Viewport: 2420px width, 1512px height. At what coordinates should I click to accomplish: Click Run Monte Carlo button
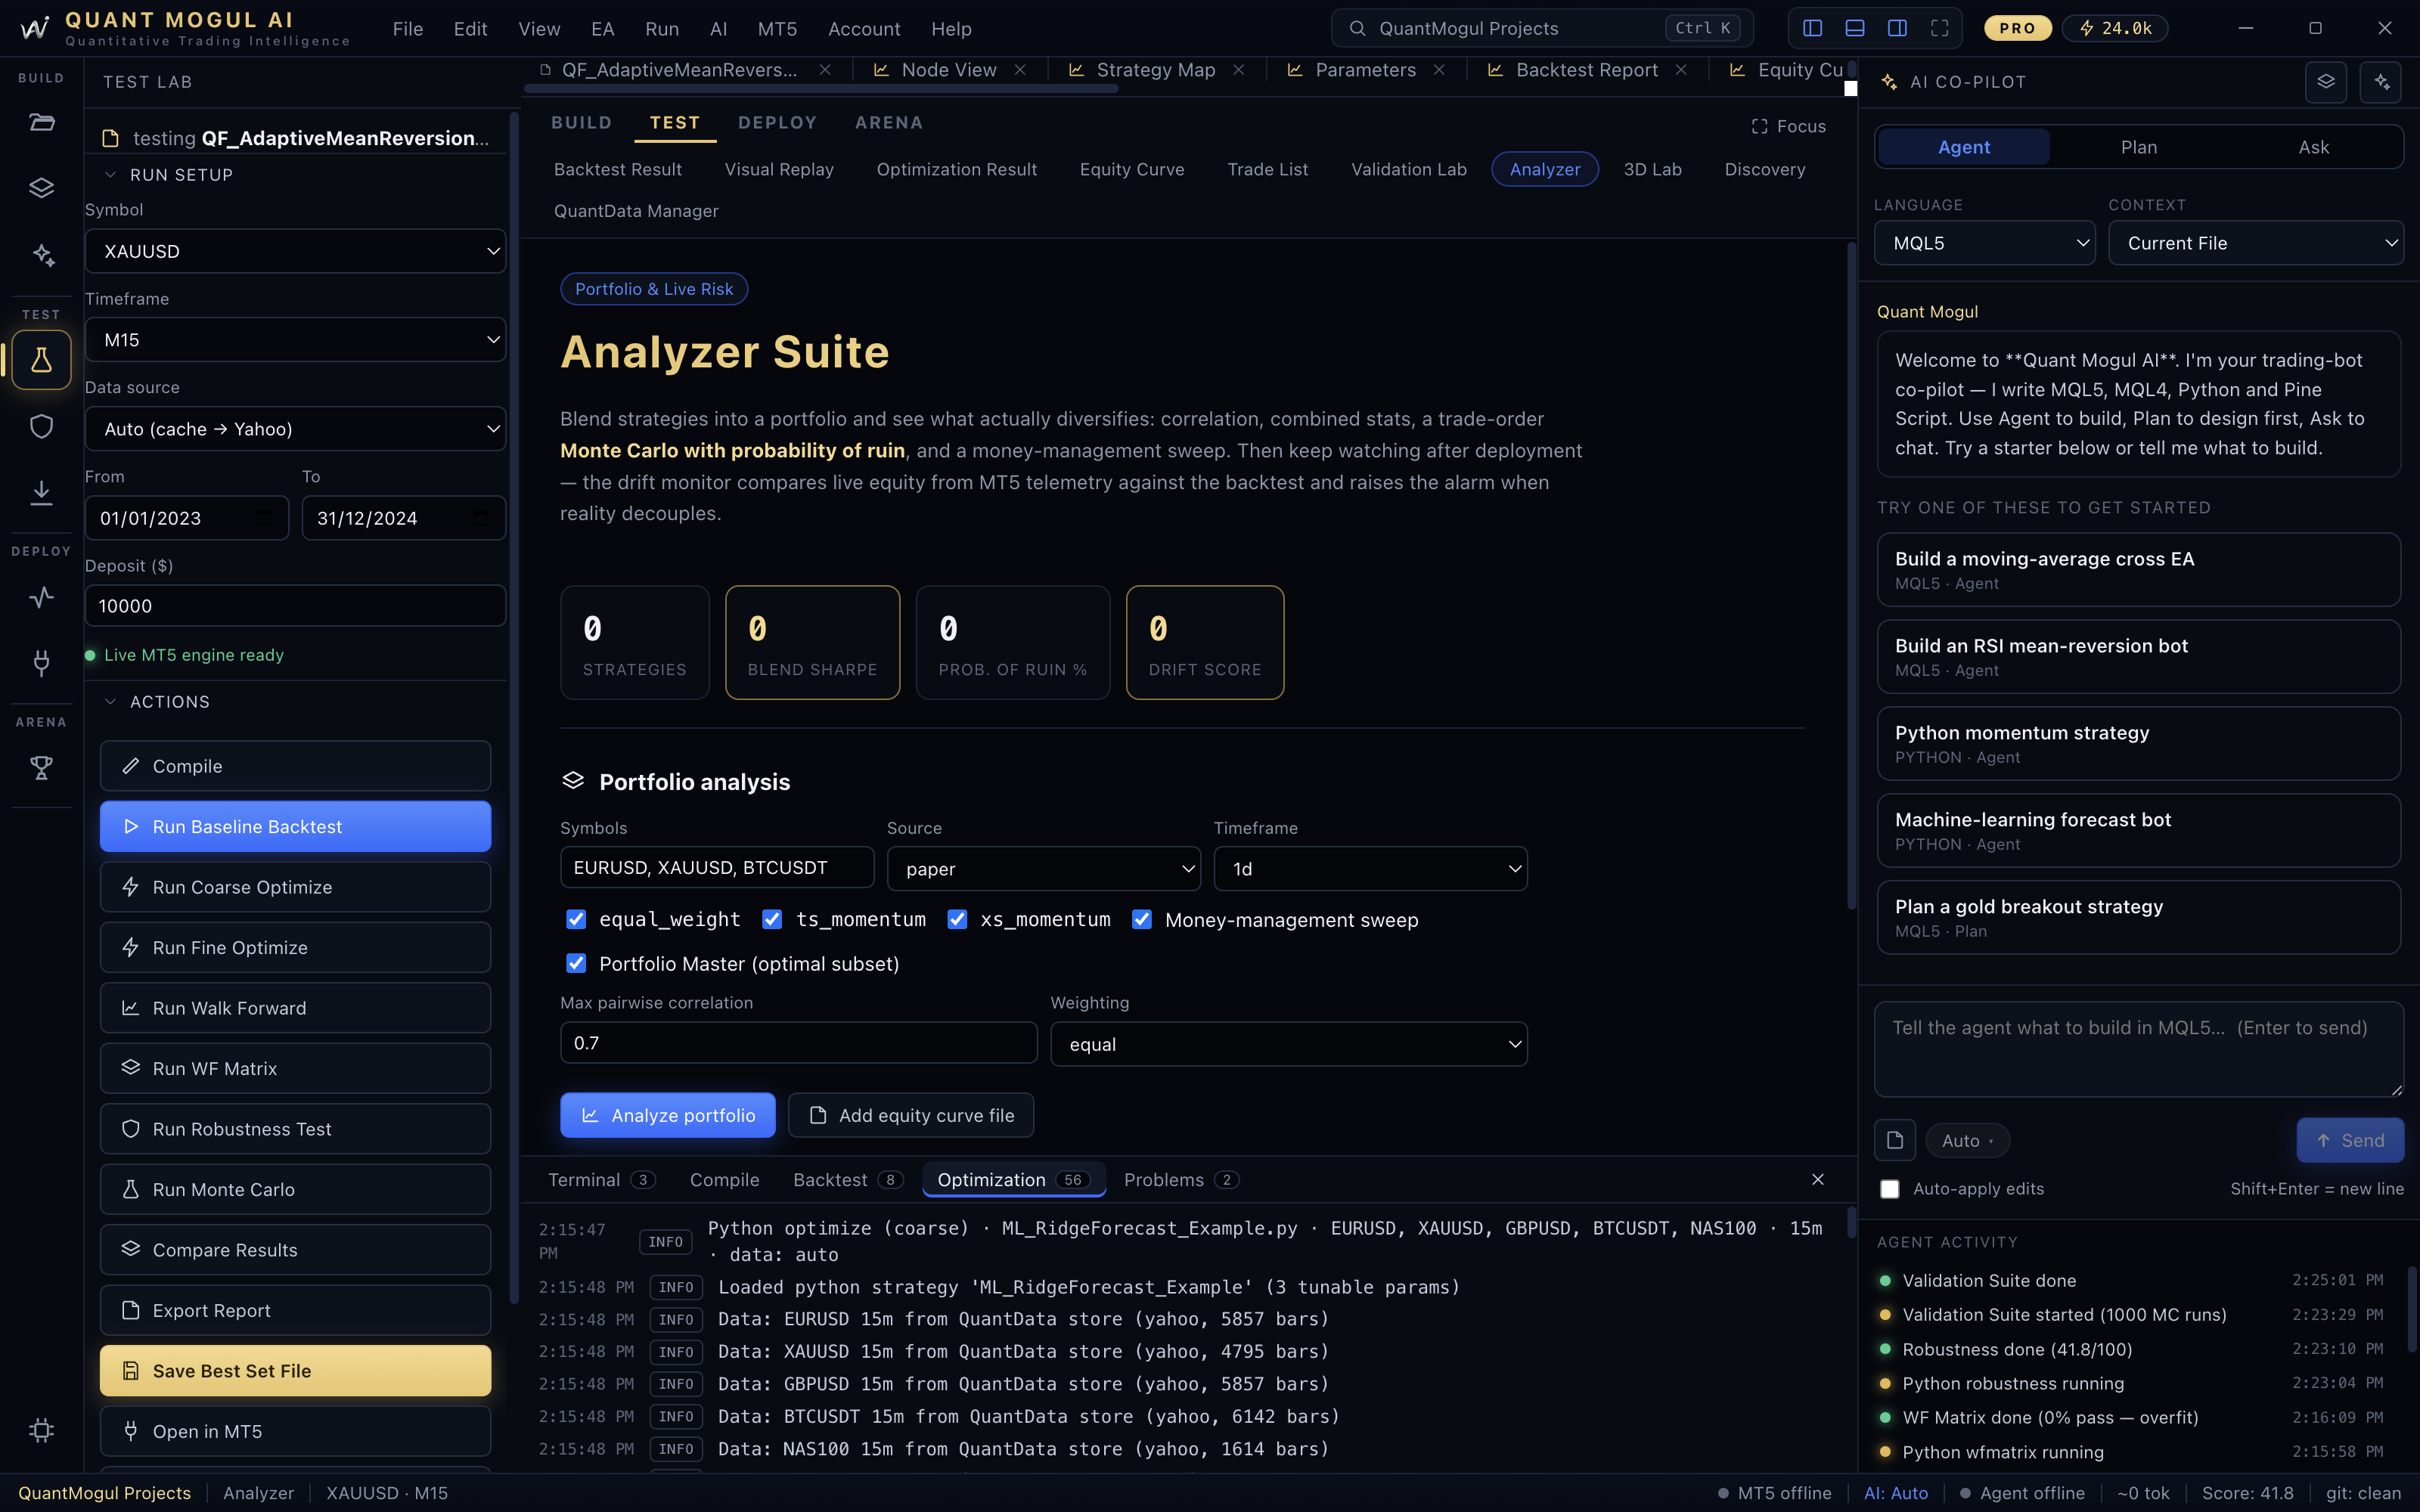tap(295, 1189)
